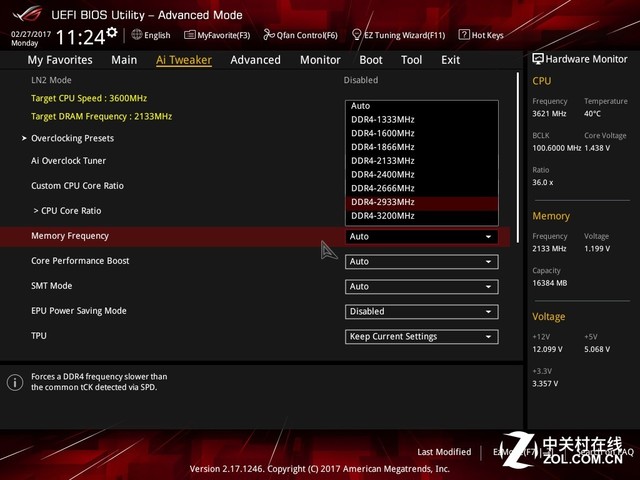This screenshot has height=480, width=640.
Task: Open the Boot tab
Action: [x=371, y=60]
